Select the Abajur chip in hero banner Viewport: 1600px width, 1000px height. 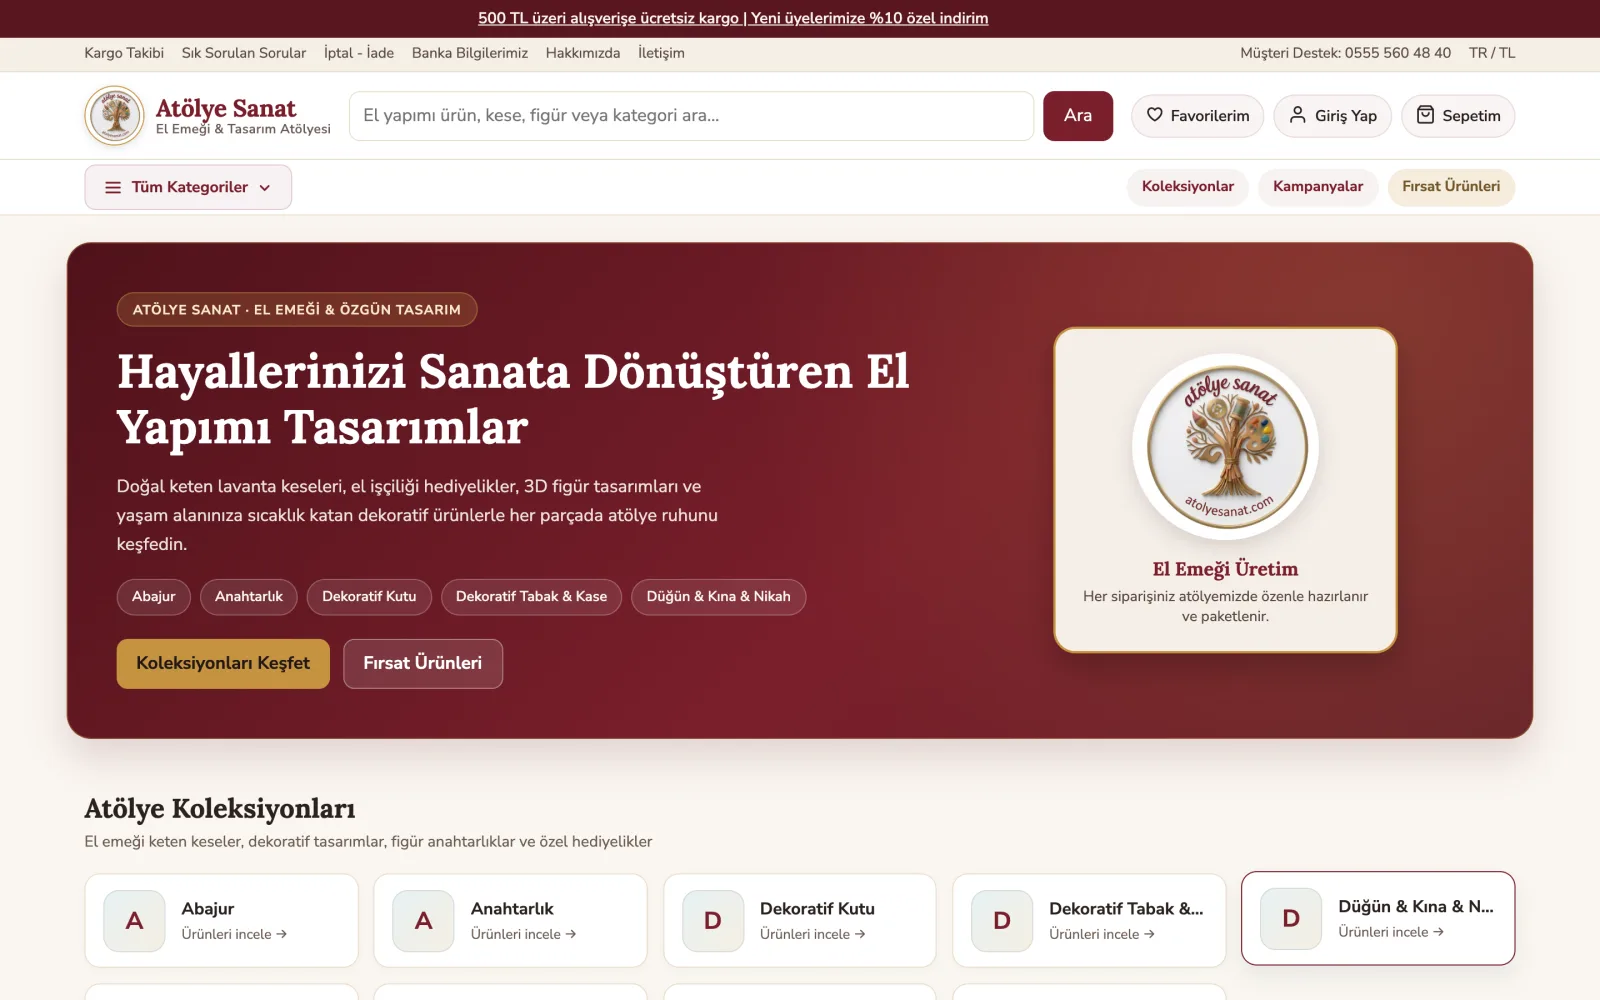click(x=154, y=597)
